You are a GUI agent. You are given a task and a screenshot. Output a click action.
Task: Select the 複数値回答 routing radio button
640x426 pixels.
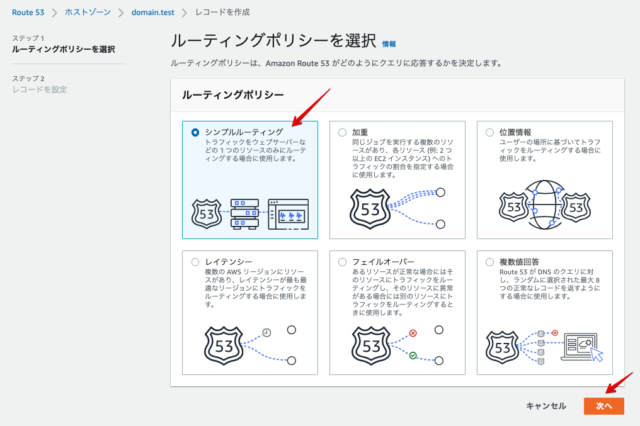click(x=489, y=262)
